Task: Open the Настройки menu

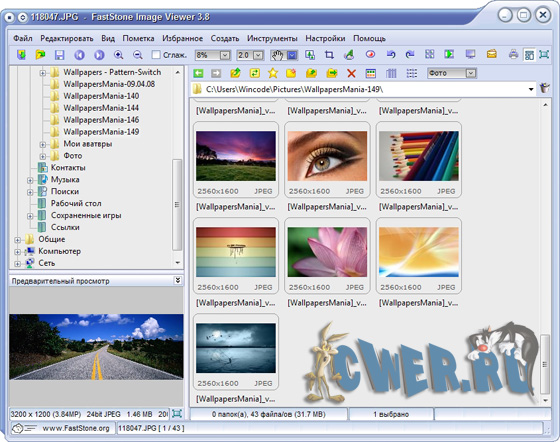Action: pos(325,38)
